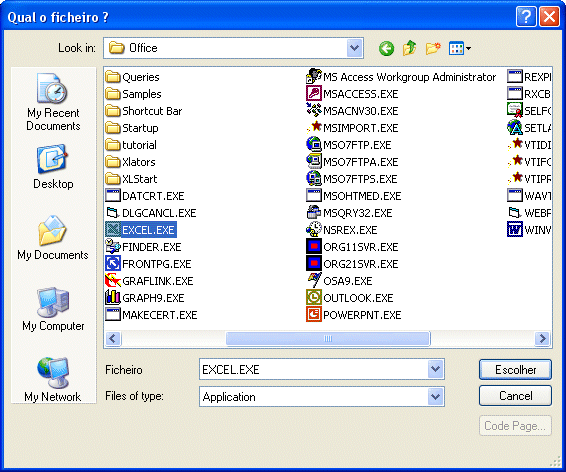The image size is (566, 472).
Task: Click the Back navigation arrow icon
Action: pos(386,48)
